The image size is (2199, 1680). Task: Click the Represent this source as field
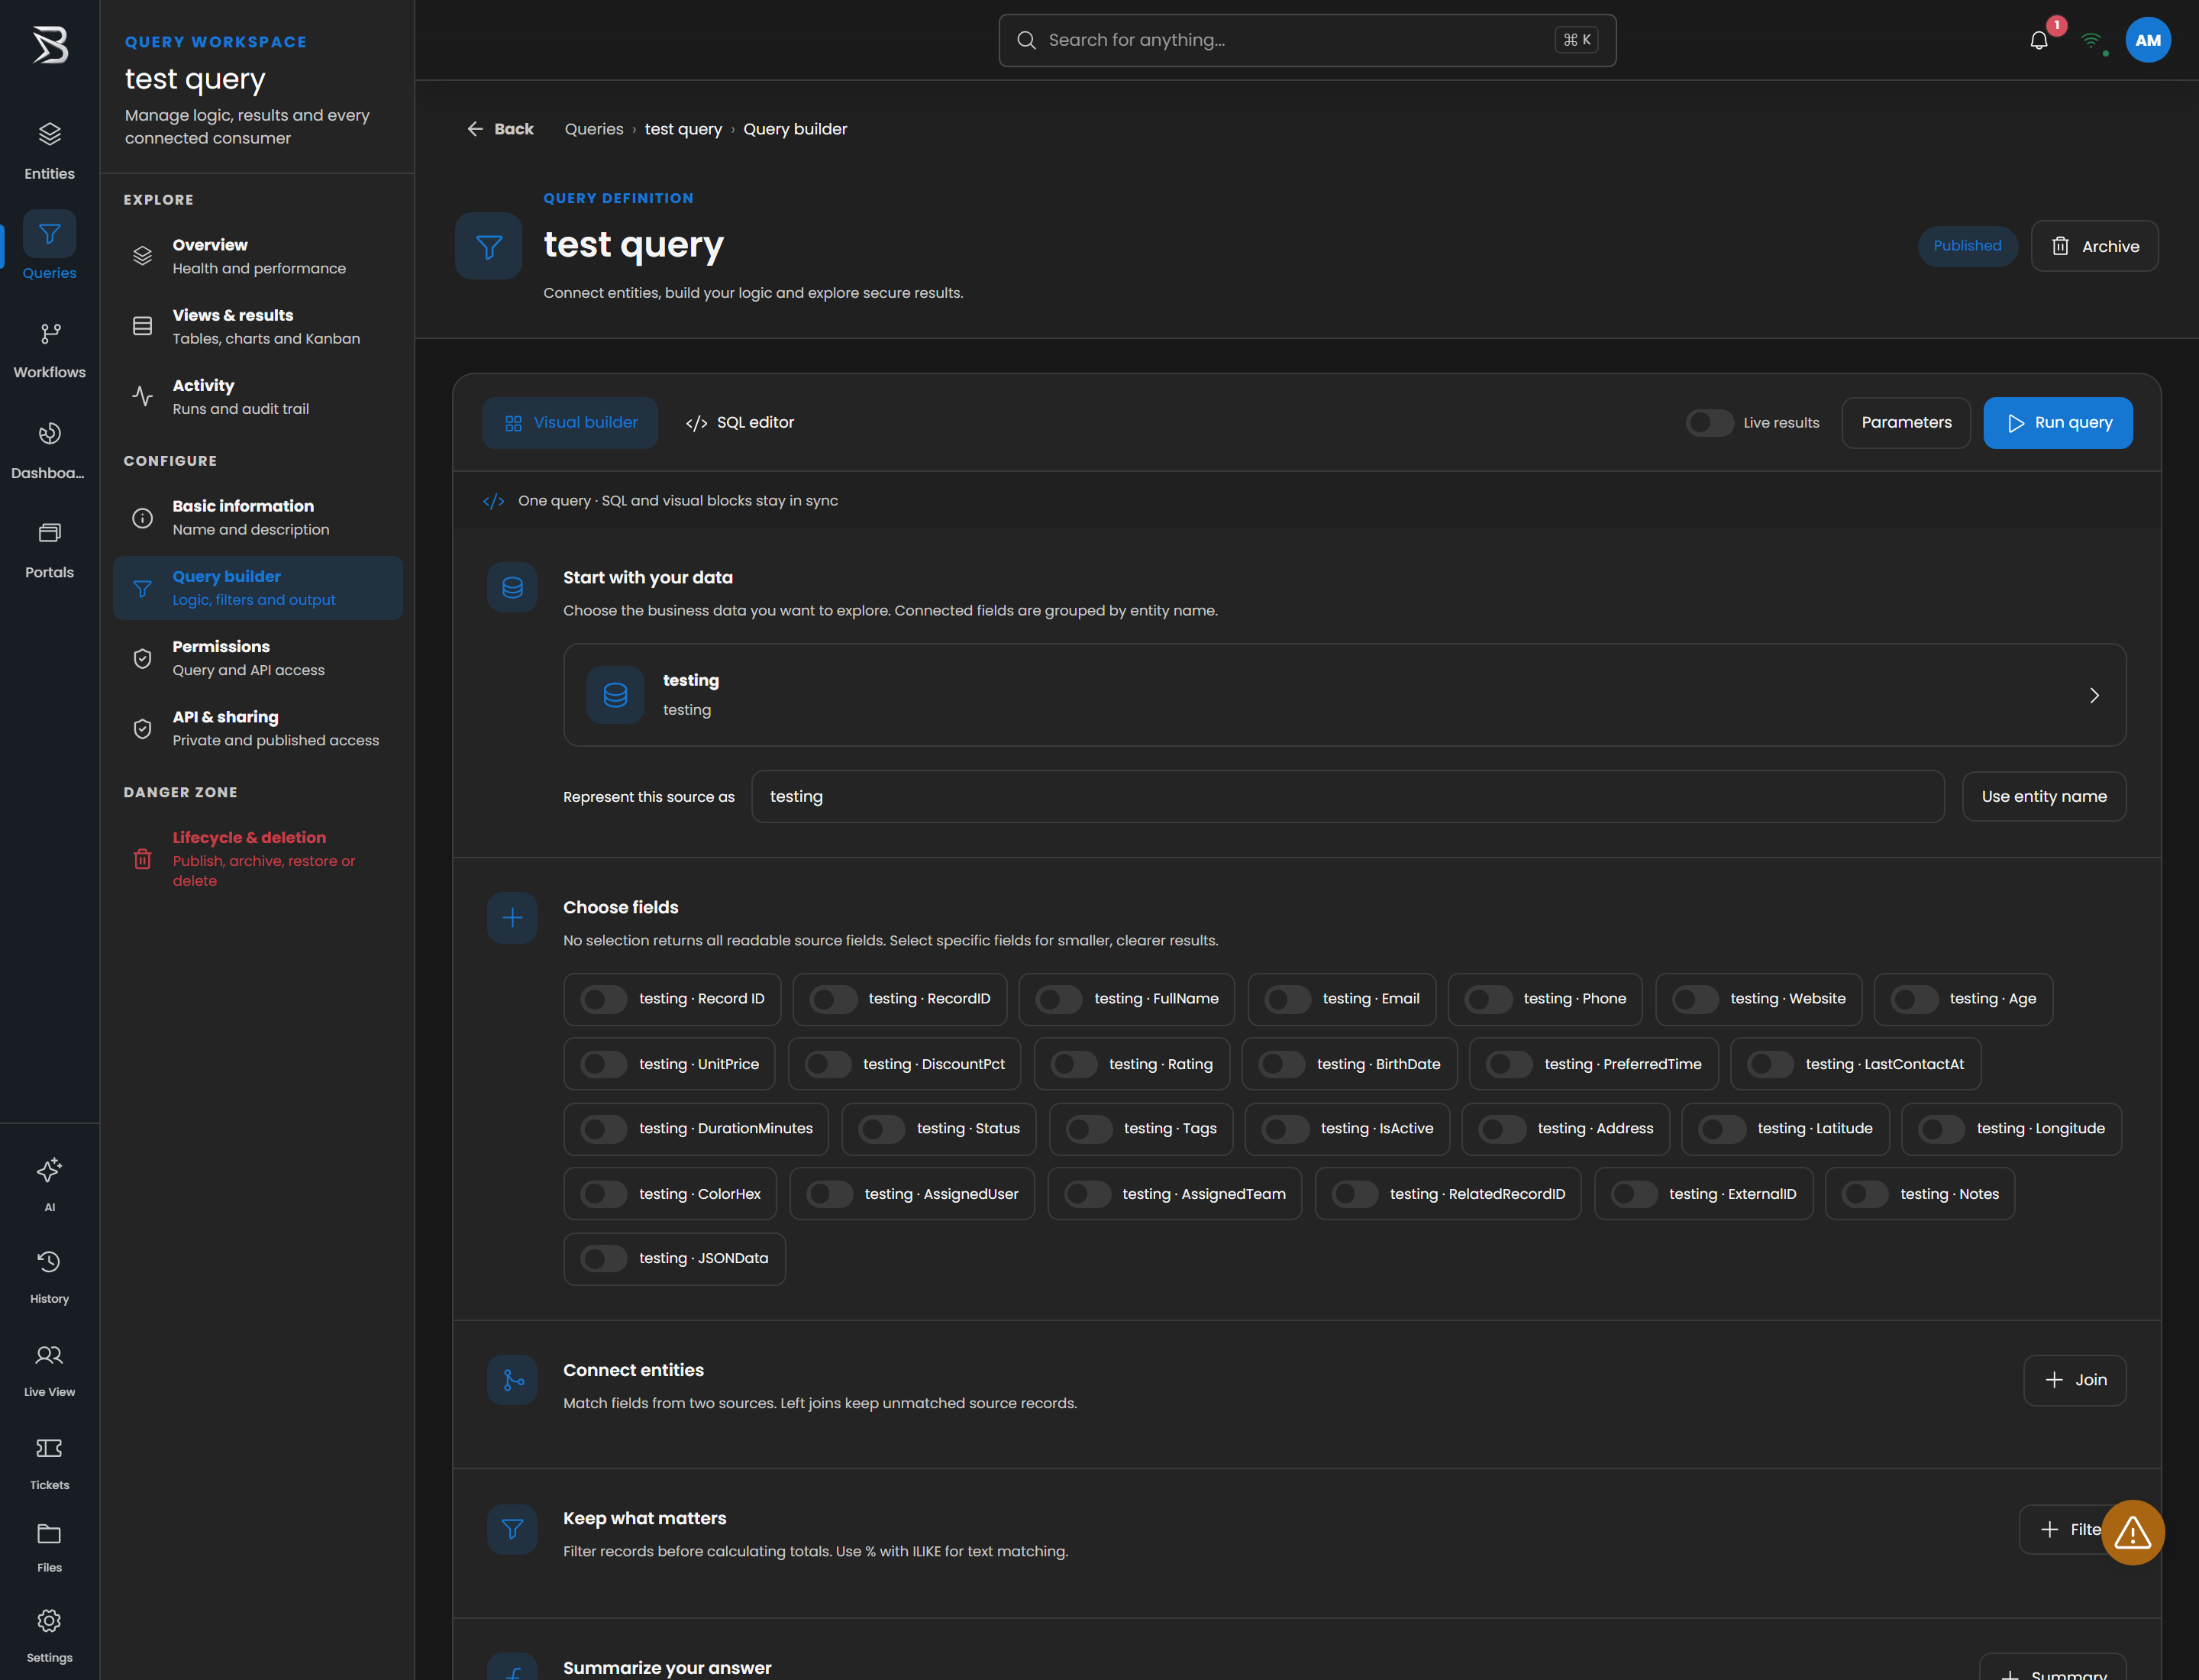[1347, 796]
